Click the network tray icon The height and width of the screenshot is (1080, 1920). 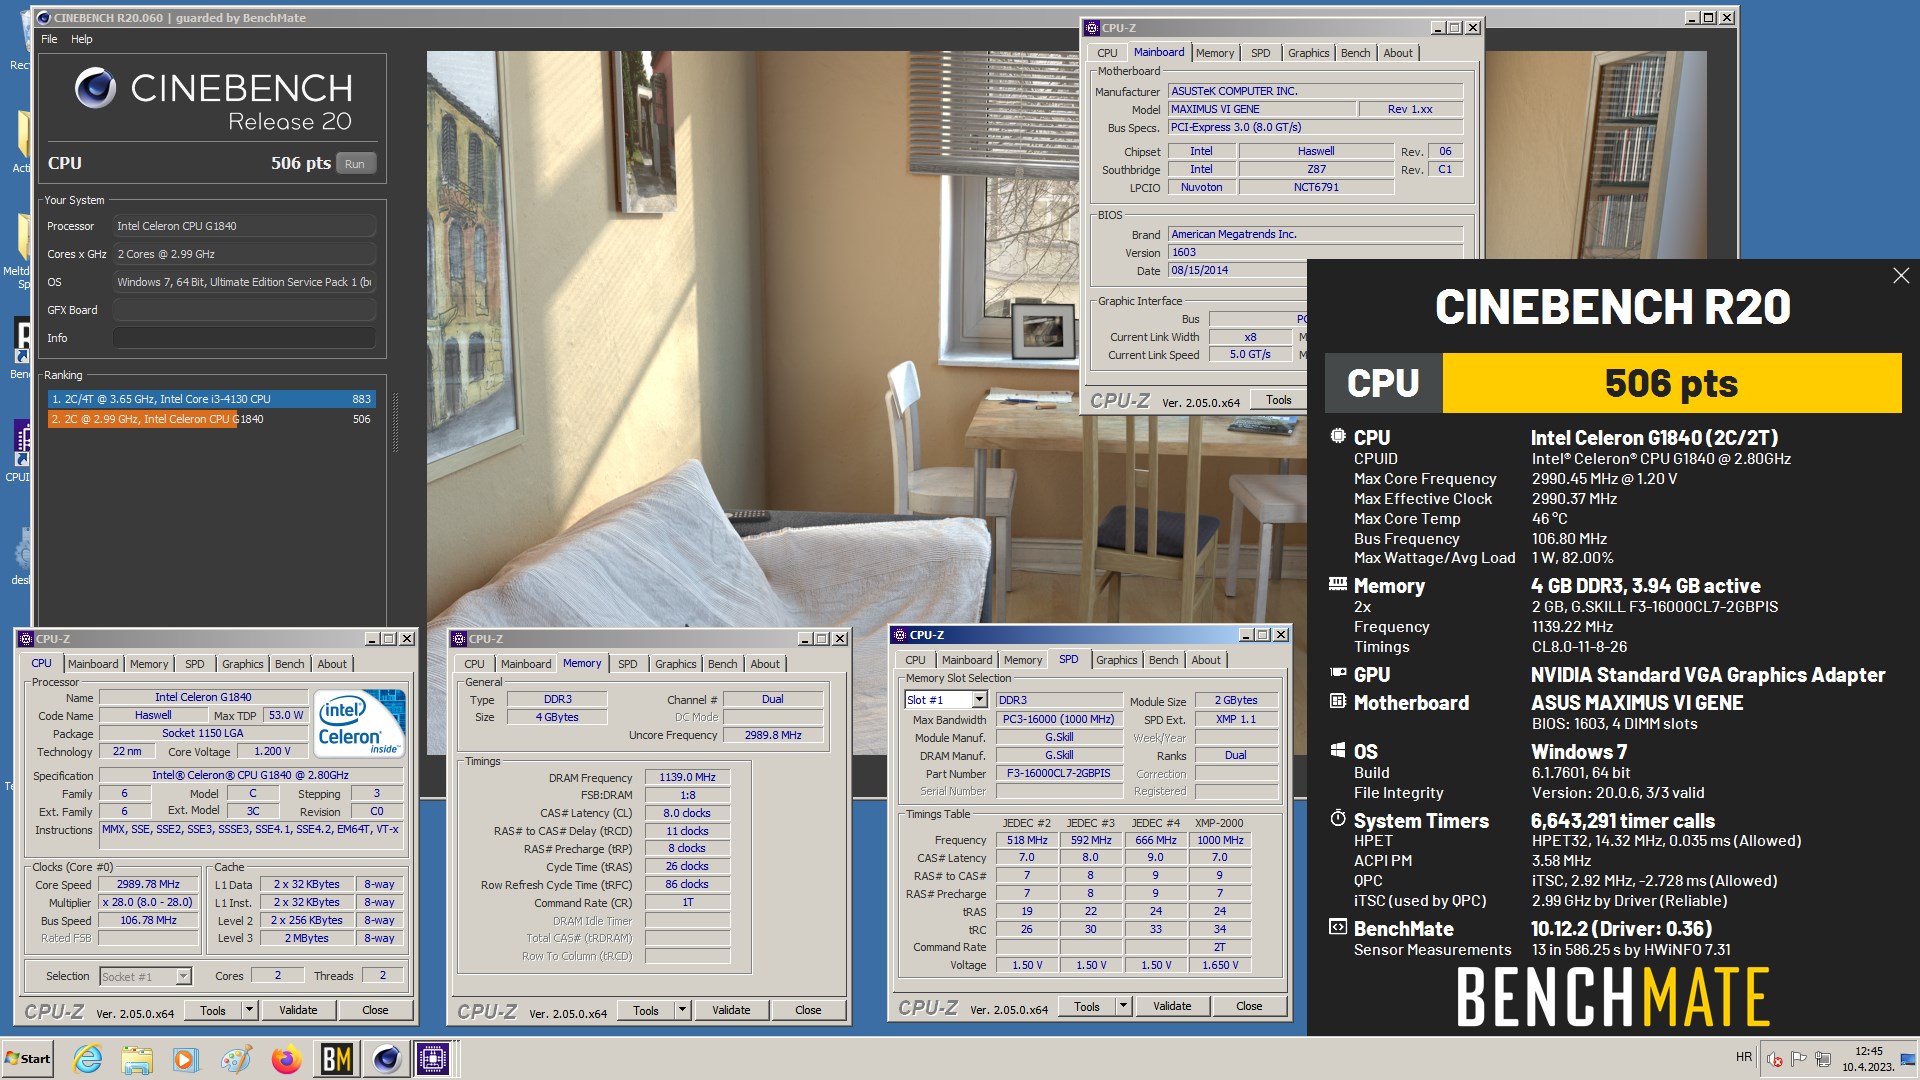point(1823,1059)
